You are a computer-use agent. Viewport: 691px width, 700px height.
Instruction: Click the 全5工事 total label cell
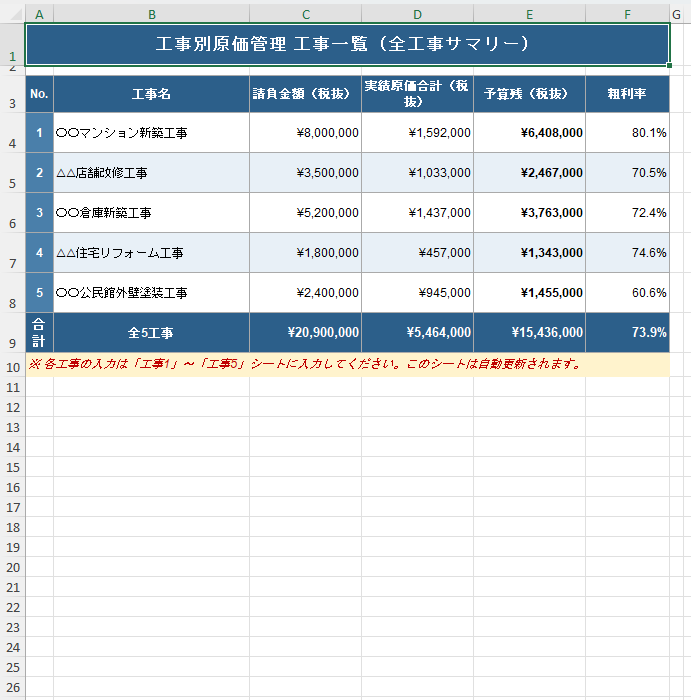151,333
